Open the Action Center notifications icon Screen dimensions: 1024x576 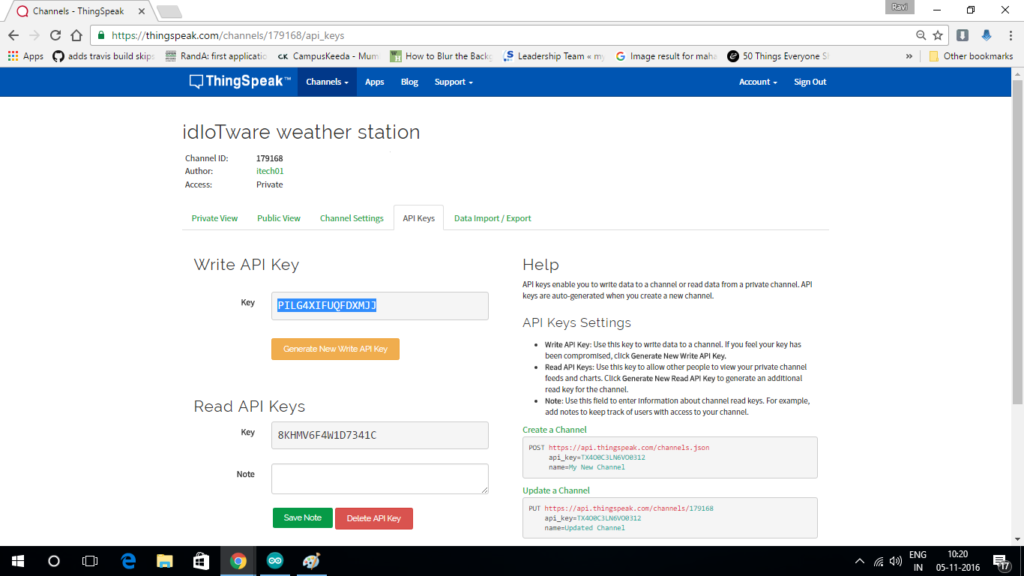coord(1001,562)
